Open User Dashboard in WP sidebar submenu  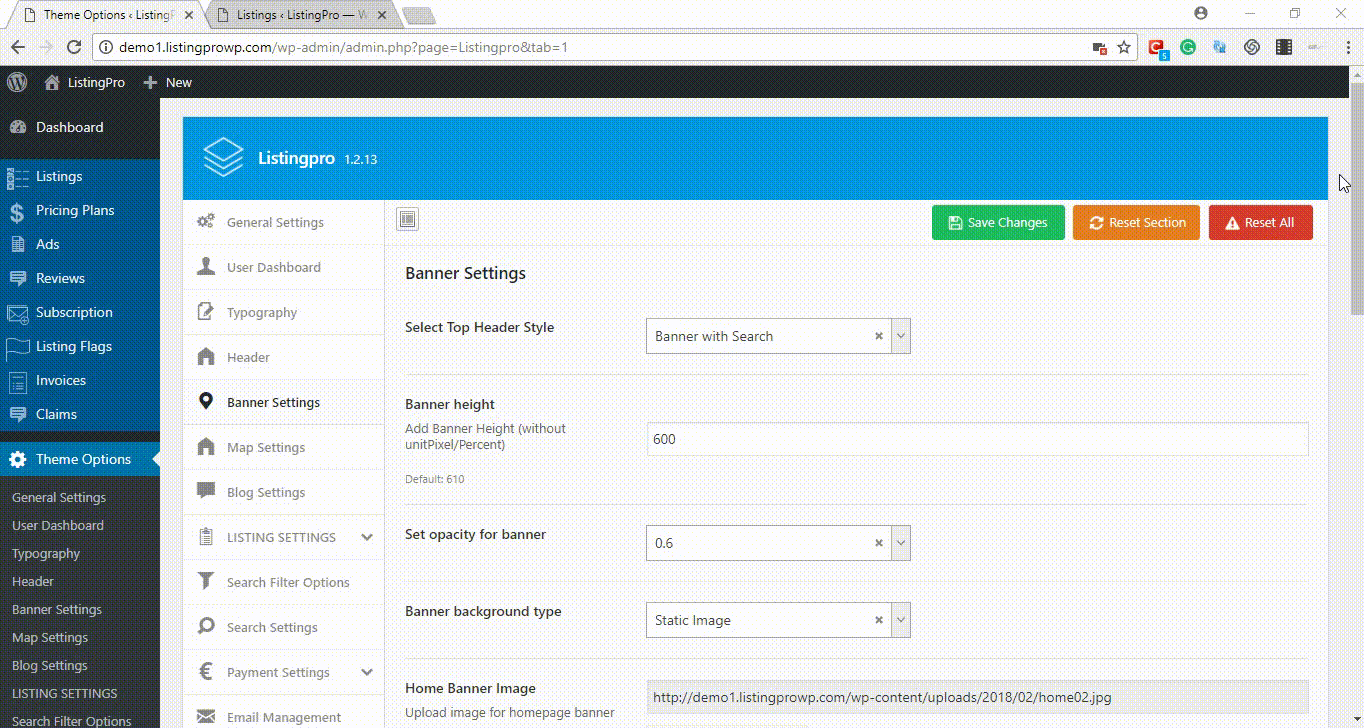point(58,525)
